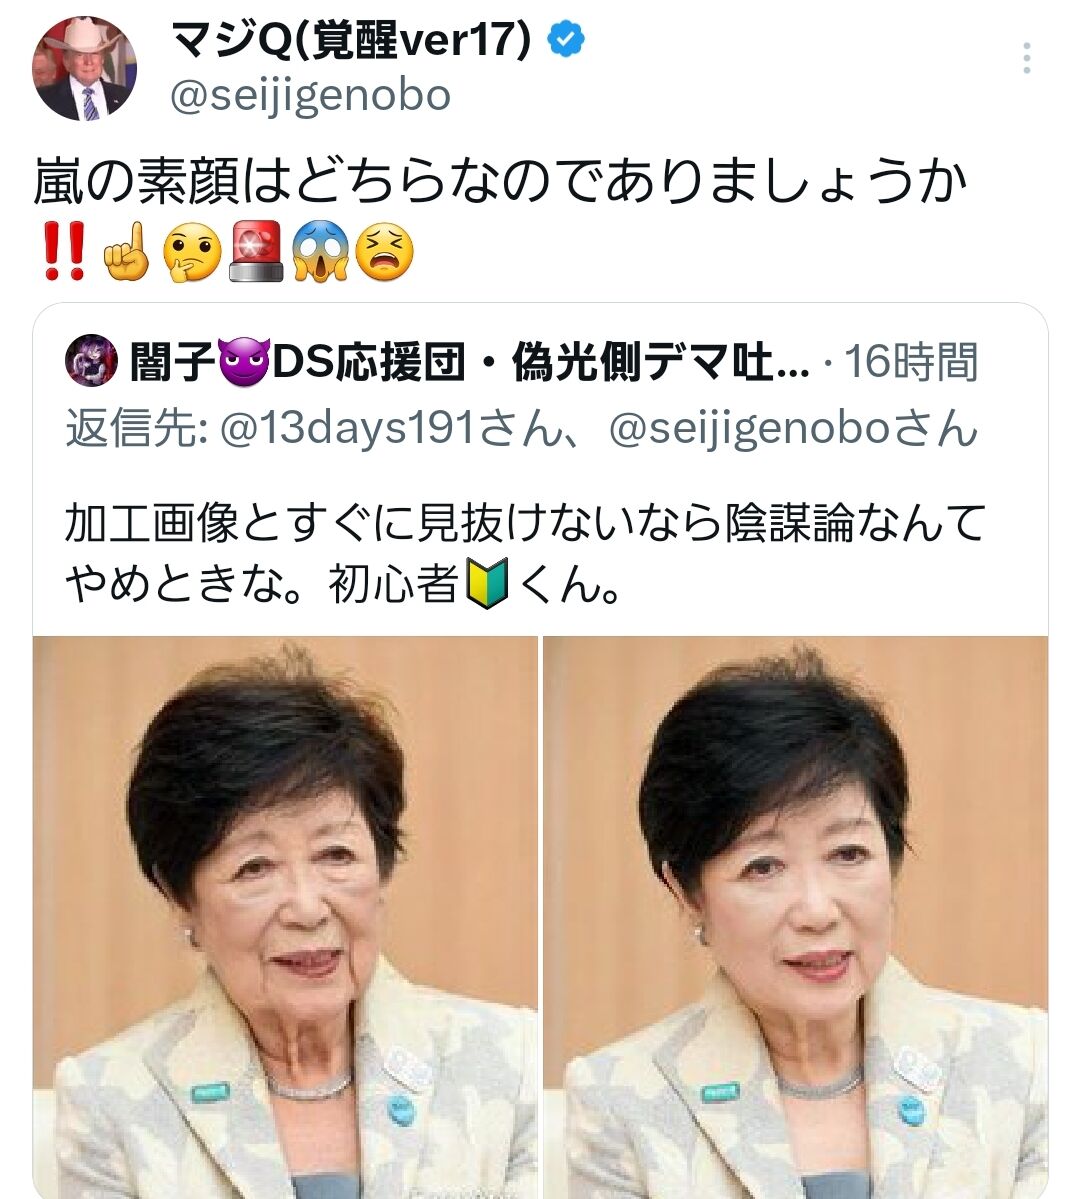Click the purple devil emoji in quoted name
The image size is (1077, 1199).
coord(244,362)
